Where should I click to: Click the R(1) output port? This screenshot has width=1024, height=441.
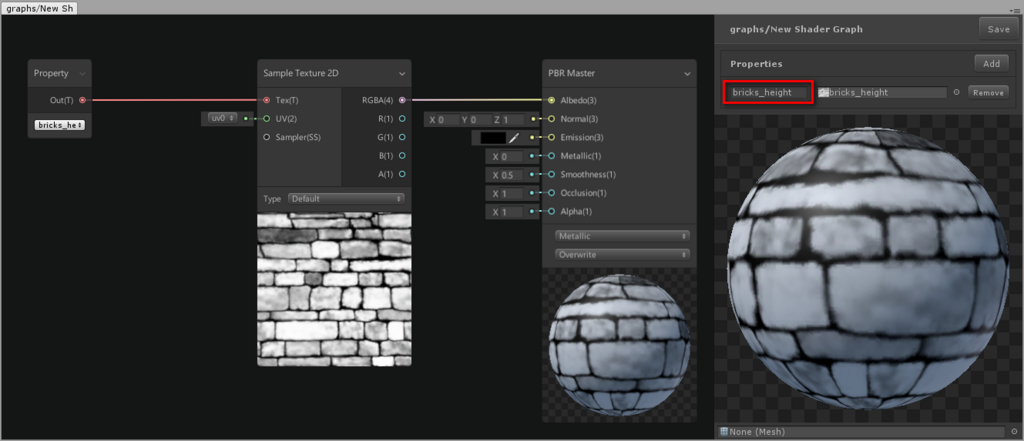(x=402, y=119)
